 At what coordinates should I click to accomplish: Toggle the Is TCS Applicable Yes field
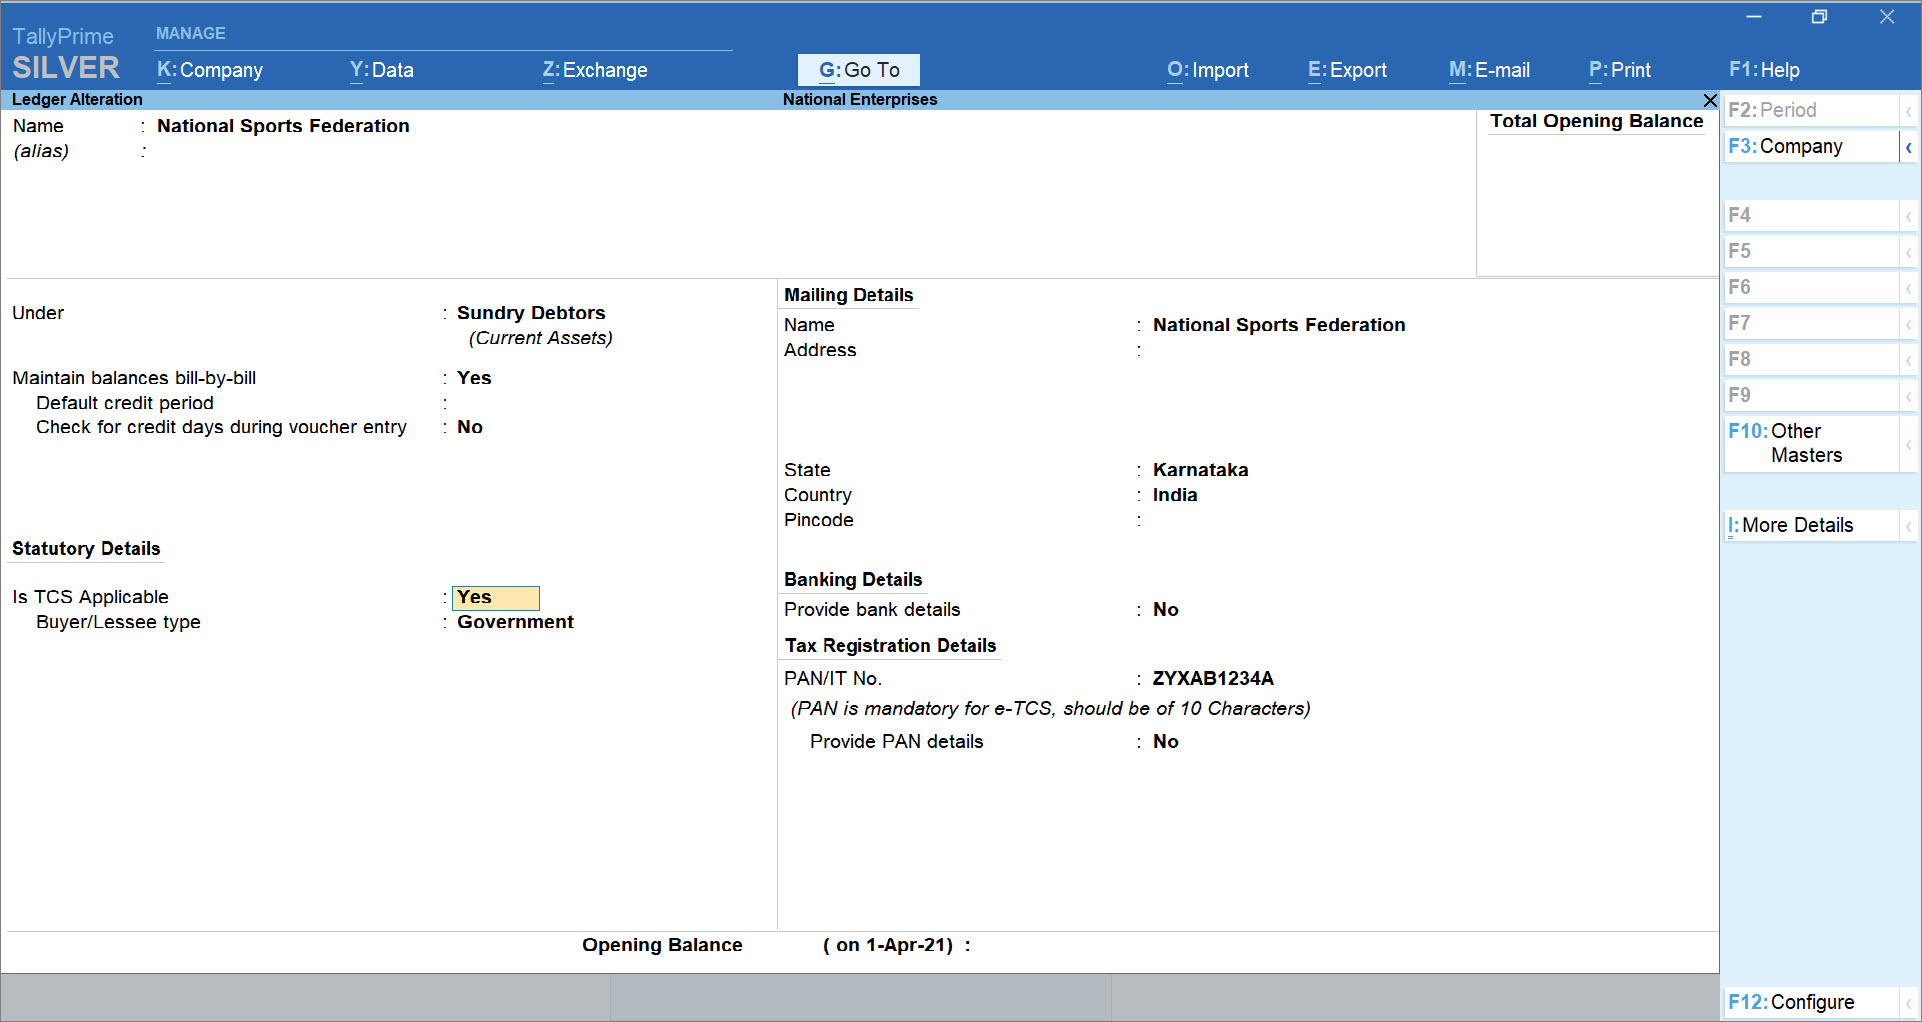click(x=496, y=598)
